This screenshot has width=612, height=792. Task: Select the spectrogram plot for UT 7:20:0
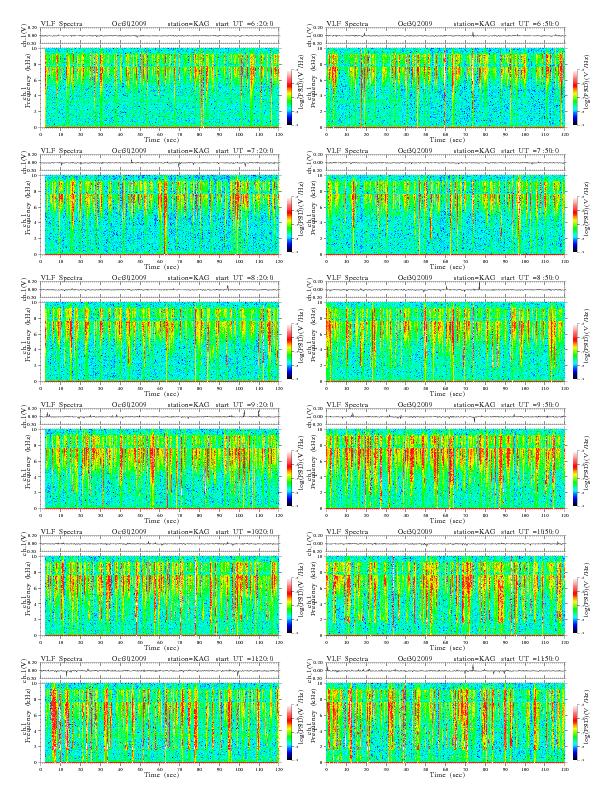click(x=160, y=215)
